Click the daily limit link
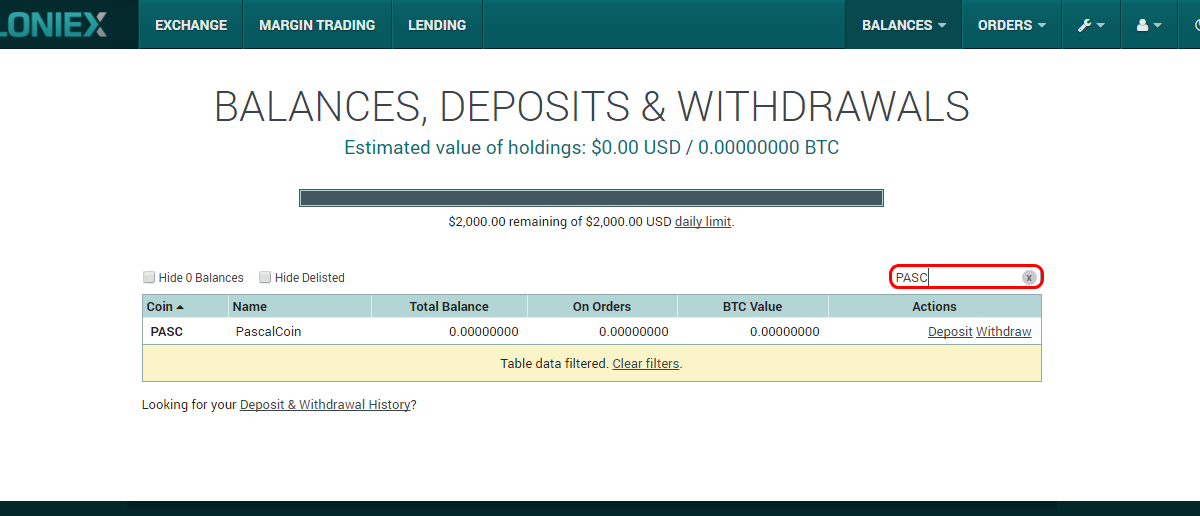 [x=703, y=222]
